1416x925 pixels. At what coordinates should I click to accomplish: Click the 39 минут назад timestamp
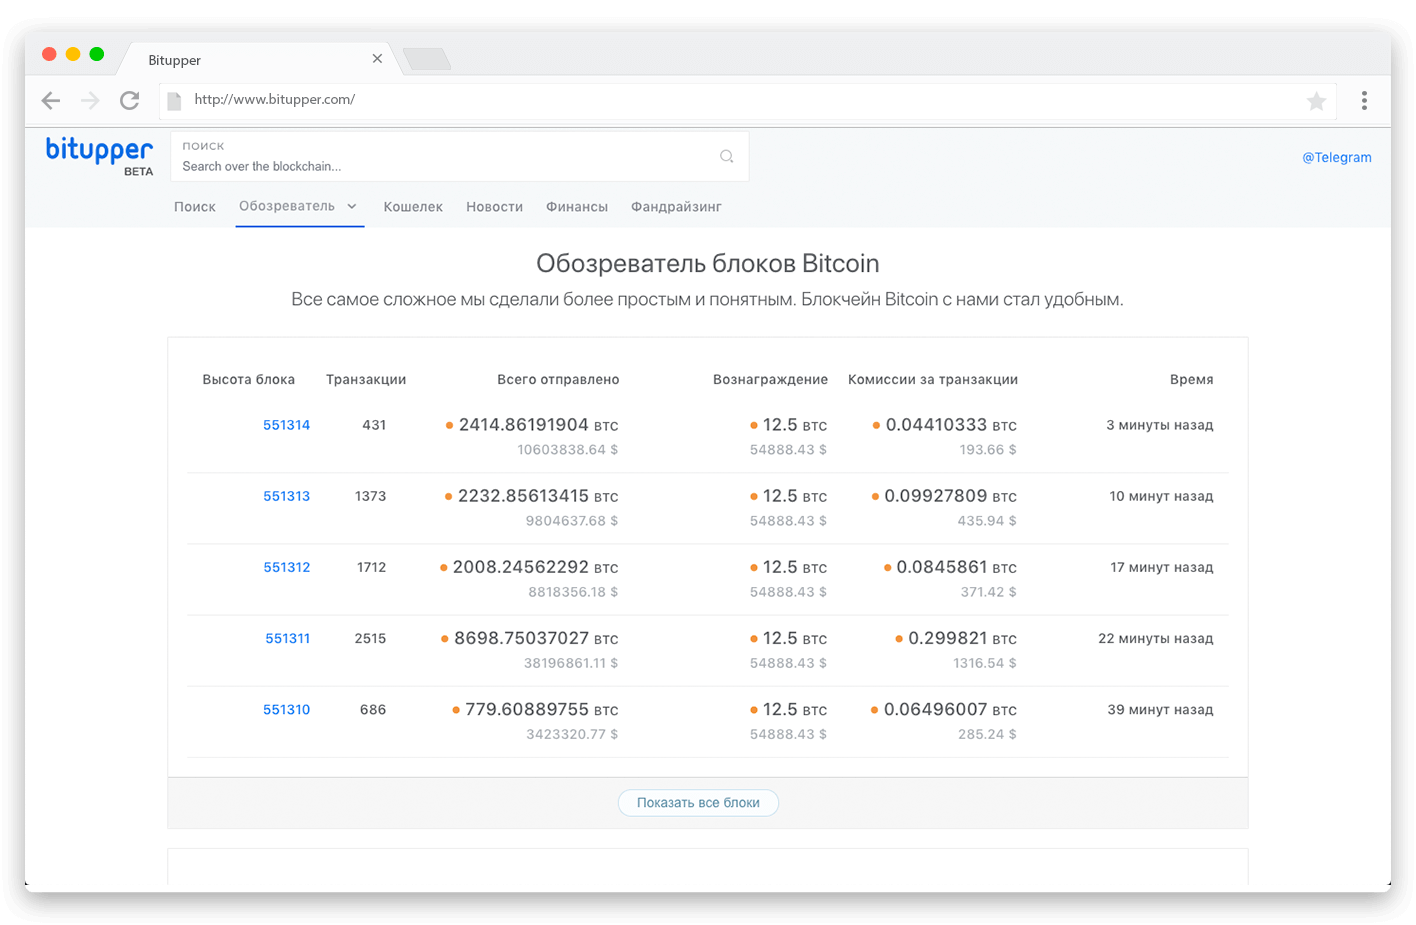tap(1160, 709)
